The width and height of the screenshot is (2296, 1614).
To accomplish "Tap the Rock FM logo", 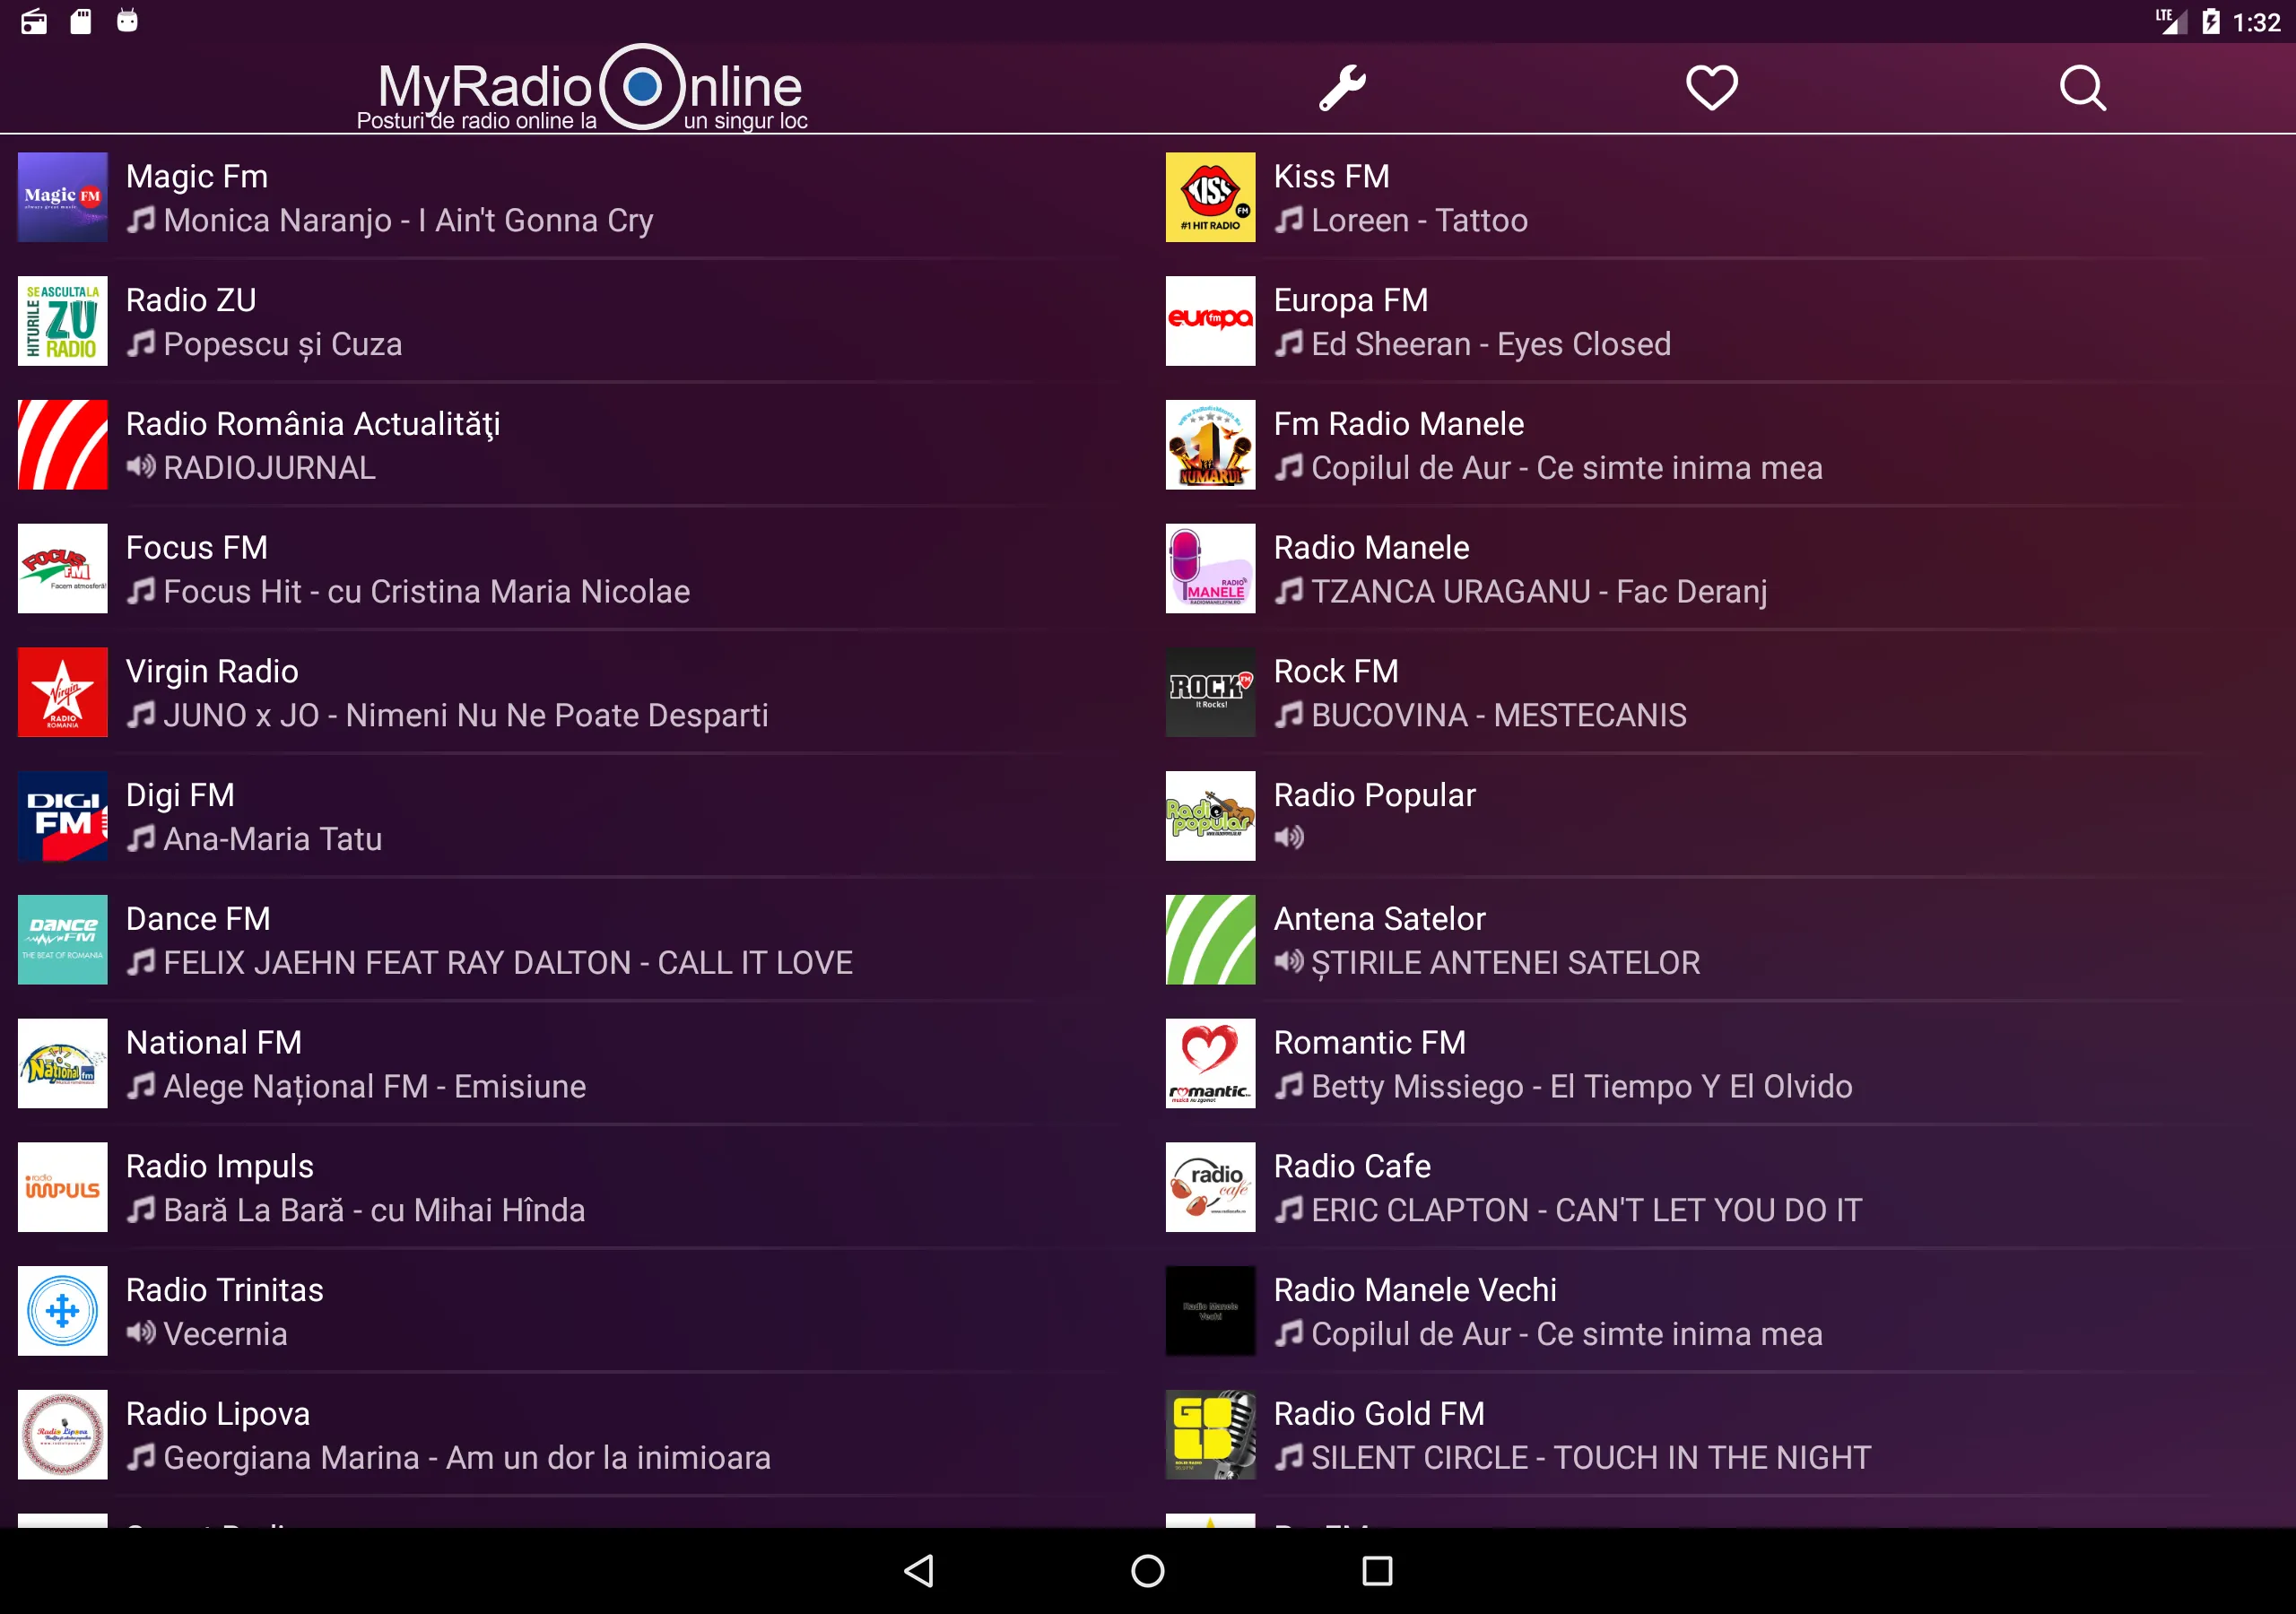I will pos(1210,692).
